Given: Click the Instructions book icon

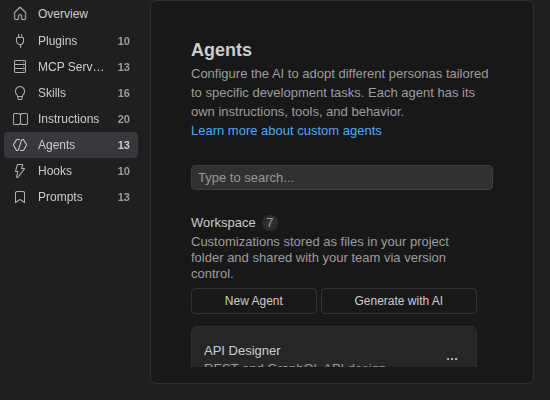Looking at the screenshot, I should pyautogui.click(x=20, y=119).
